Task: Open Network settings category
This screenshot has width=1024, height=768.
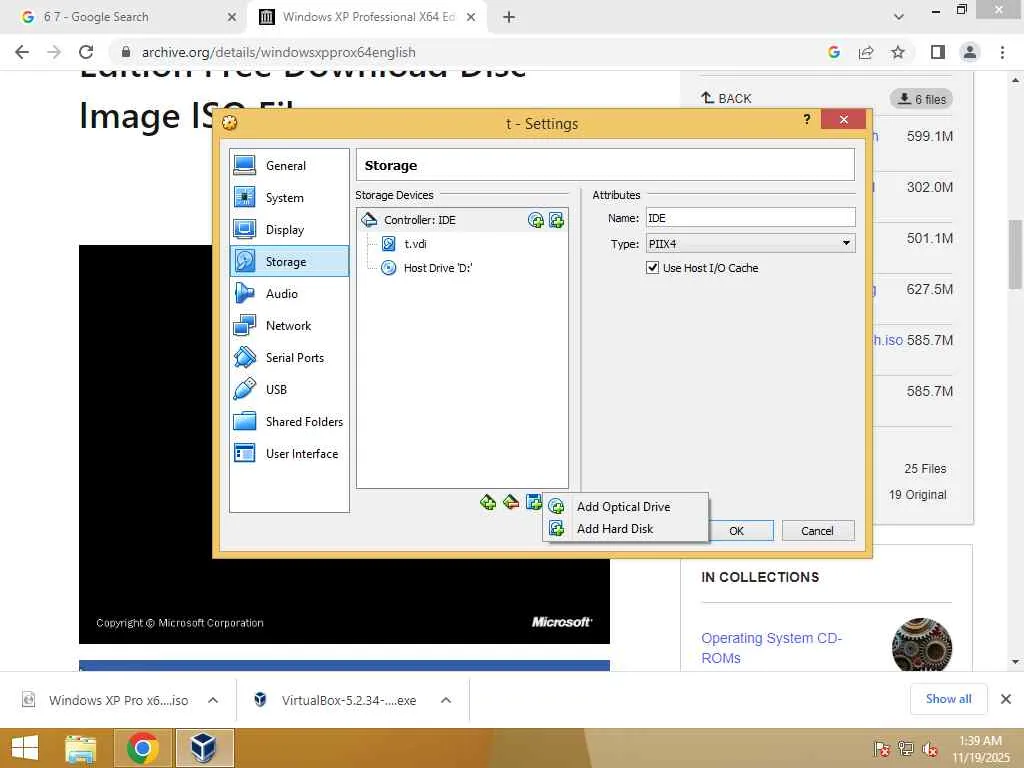Action: coord(289,326)
